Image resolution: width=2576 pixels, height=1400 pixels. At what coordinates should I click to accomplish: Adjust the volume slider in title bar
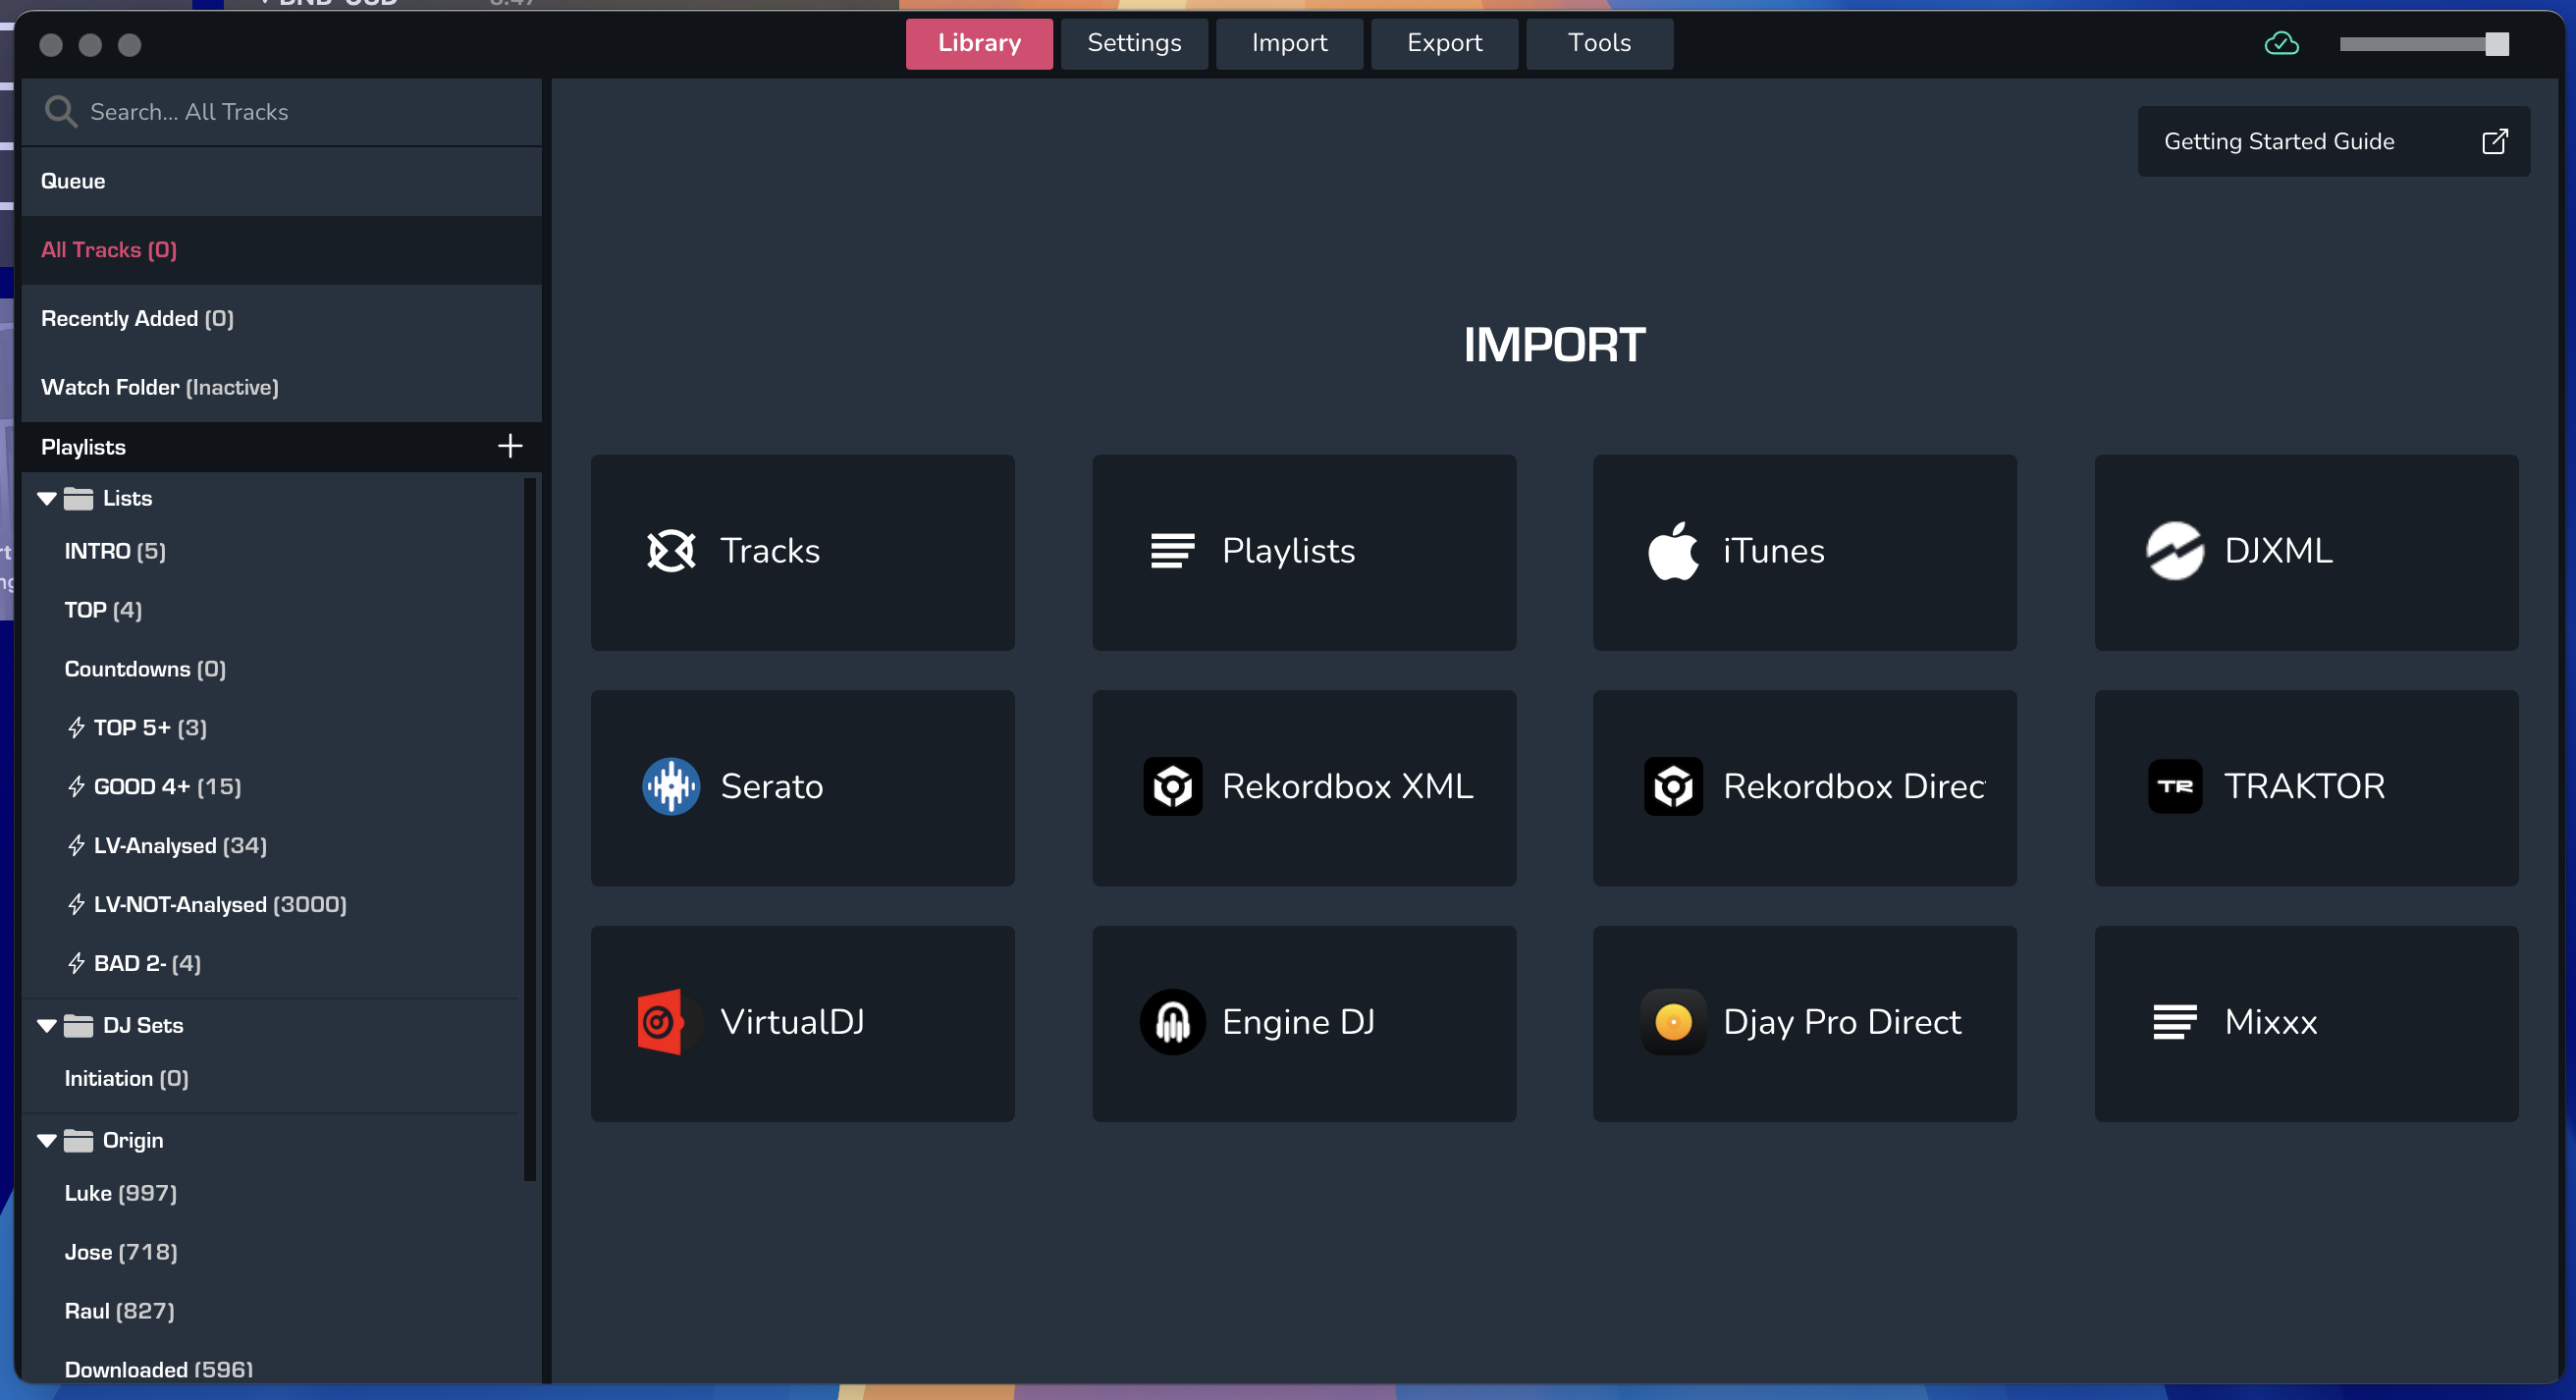point(2423,44)
